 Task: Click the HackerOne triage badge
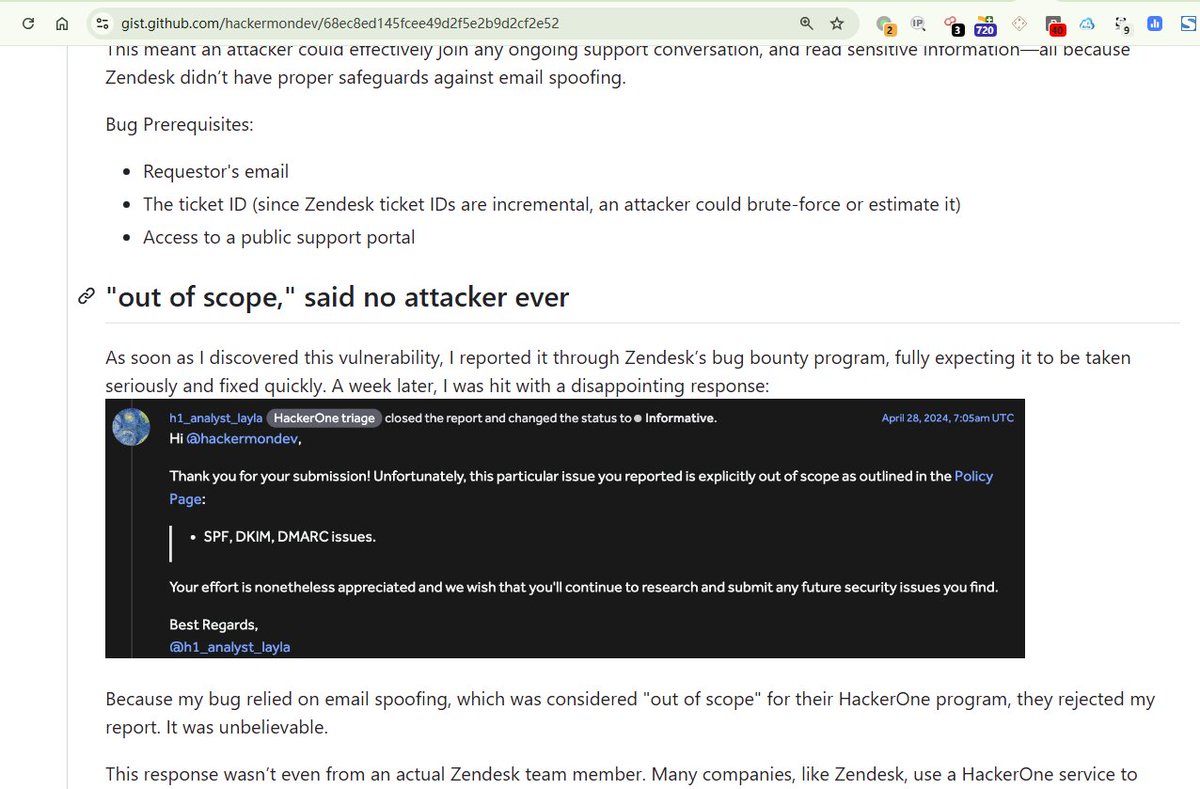[x=323, y=418]
